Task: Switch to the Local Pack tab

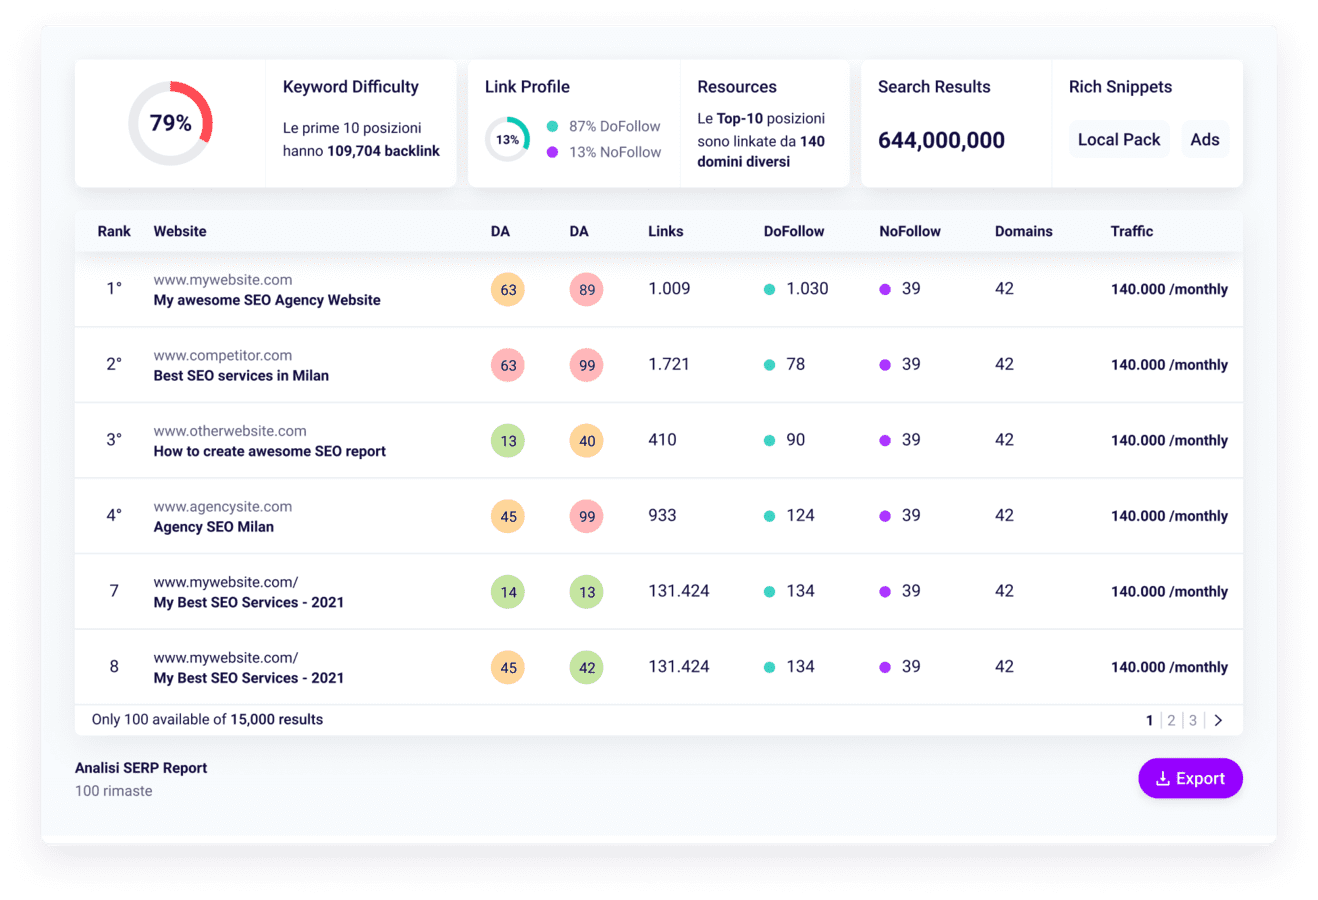Action: tap(1118, 139)
